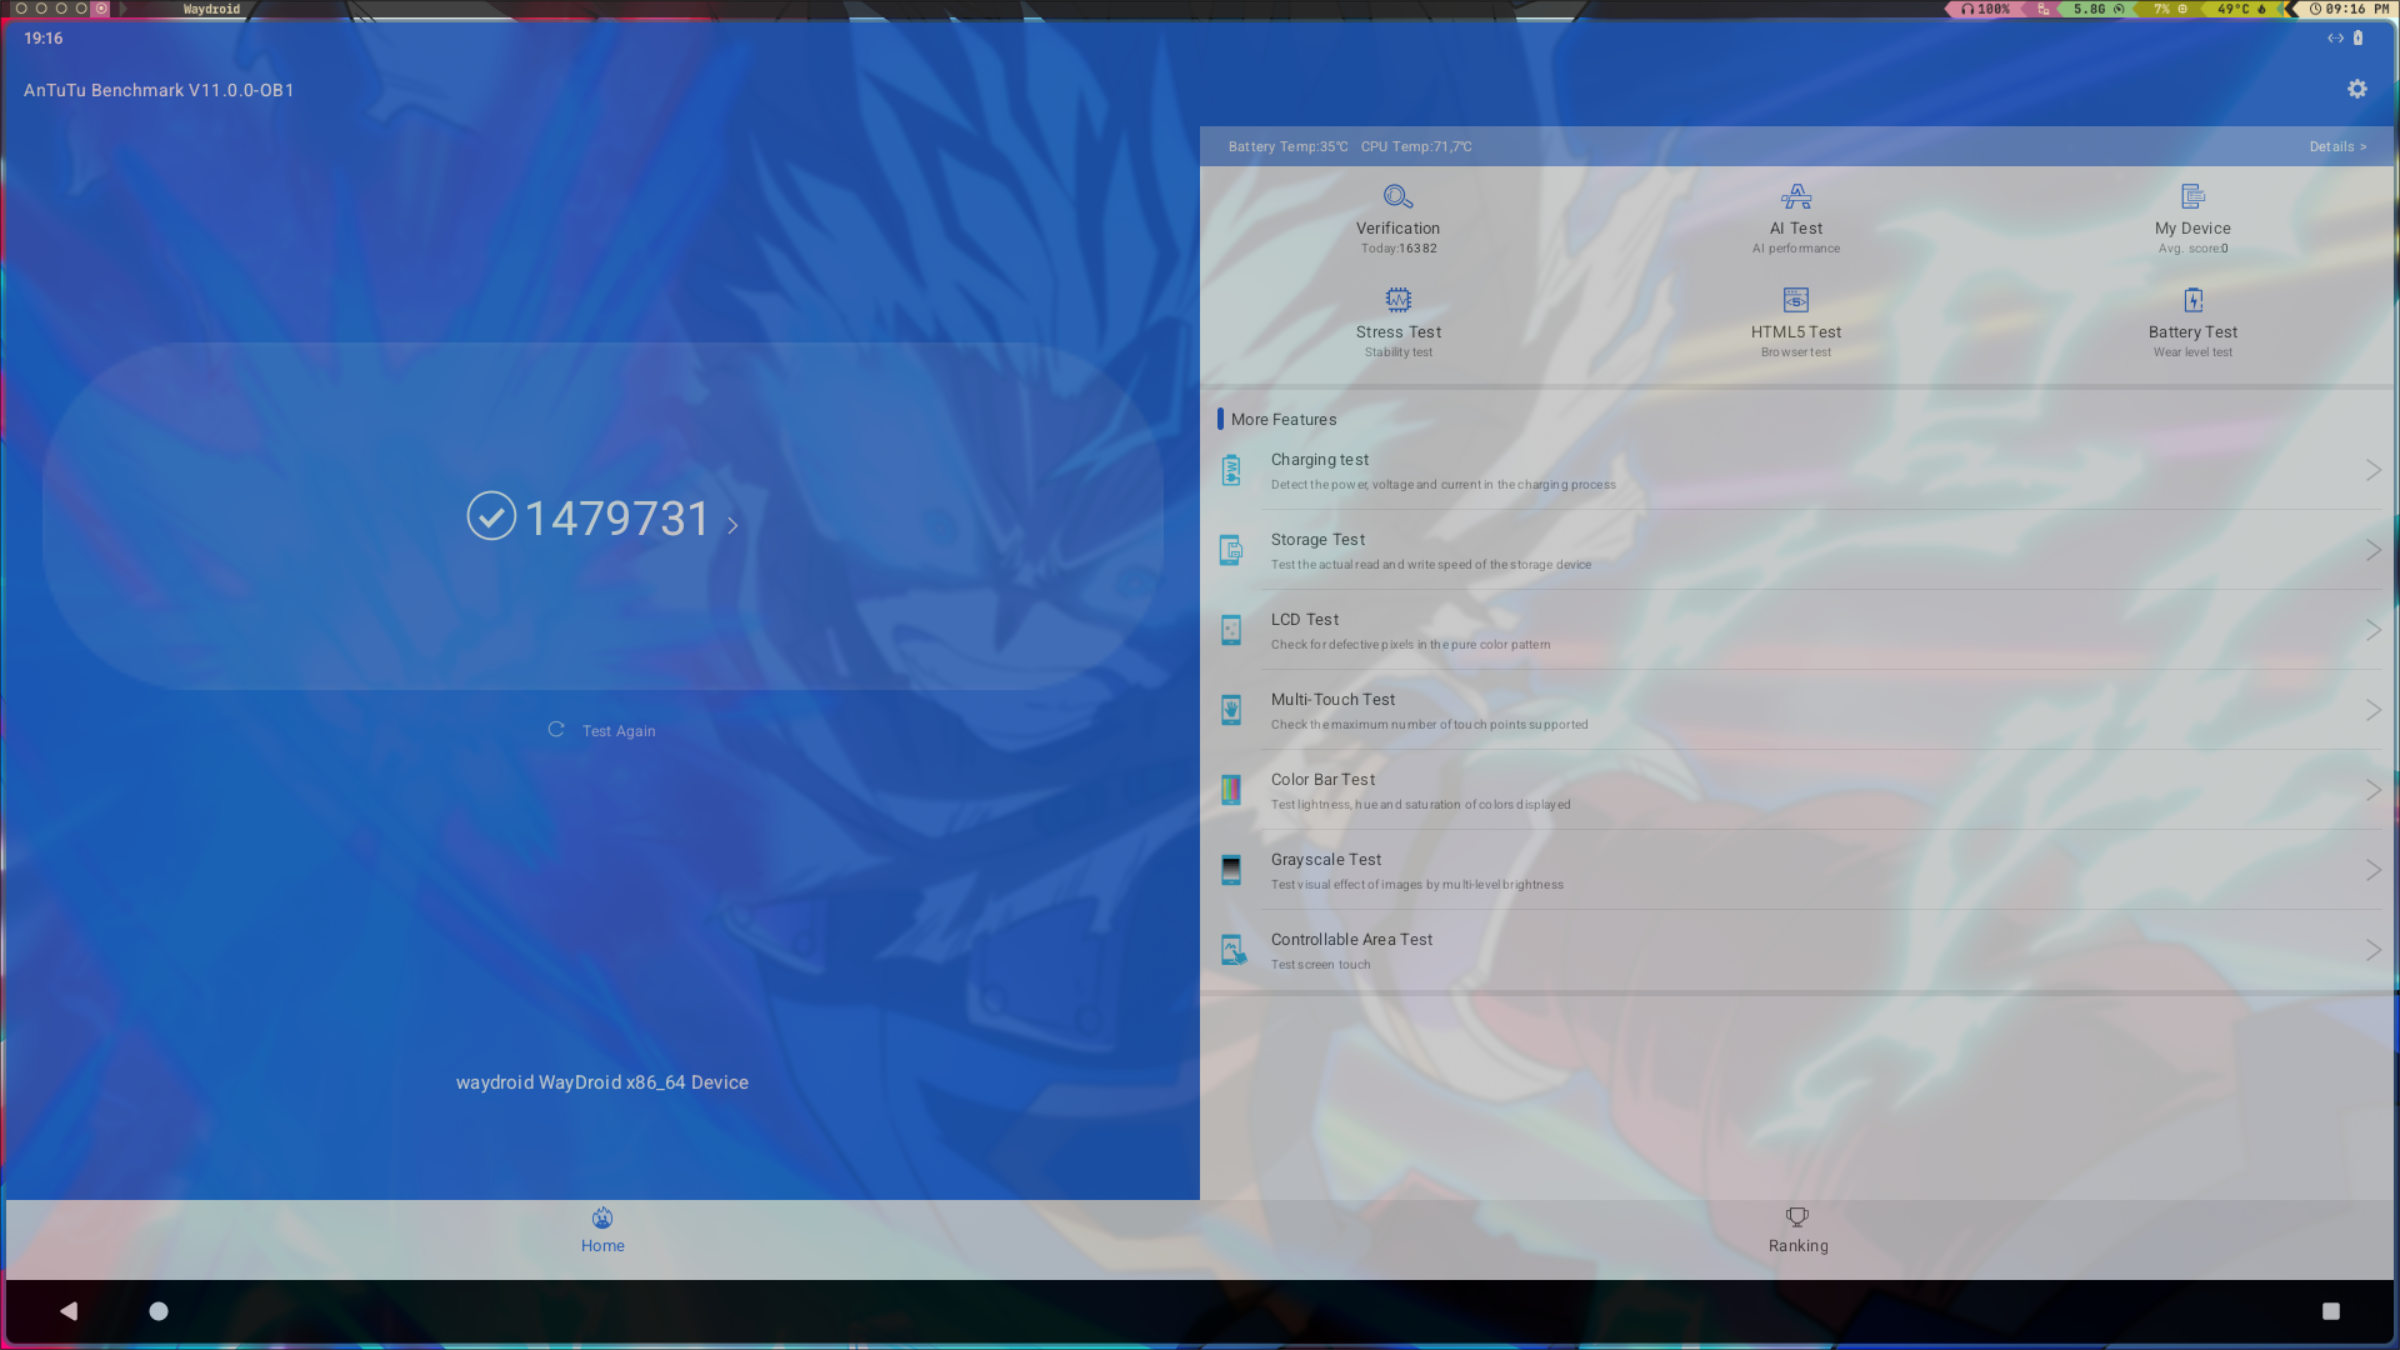Click the "More Features" section heading
Viewport: 2400px width, 1350px height.
(1284, 420)
